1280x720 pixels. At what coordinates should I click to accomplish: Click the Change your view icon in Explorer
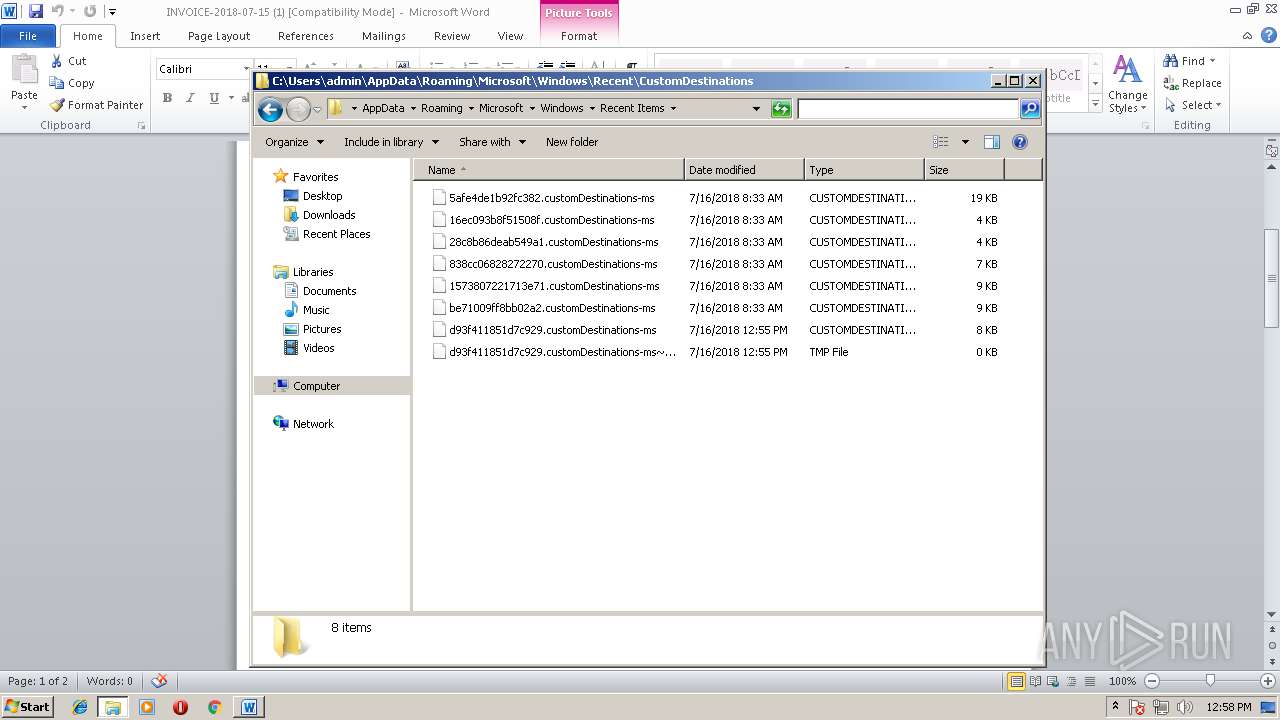tap(941, 142)
